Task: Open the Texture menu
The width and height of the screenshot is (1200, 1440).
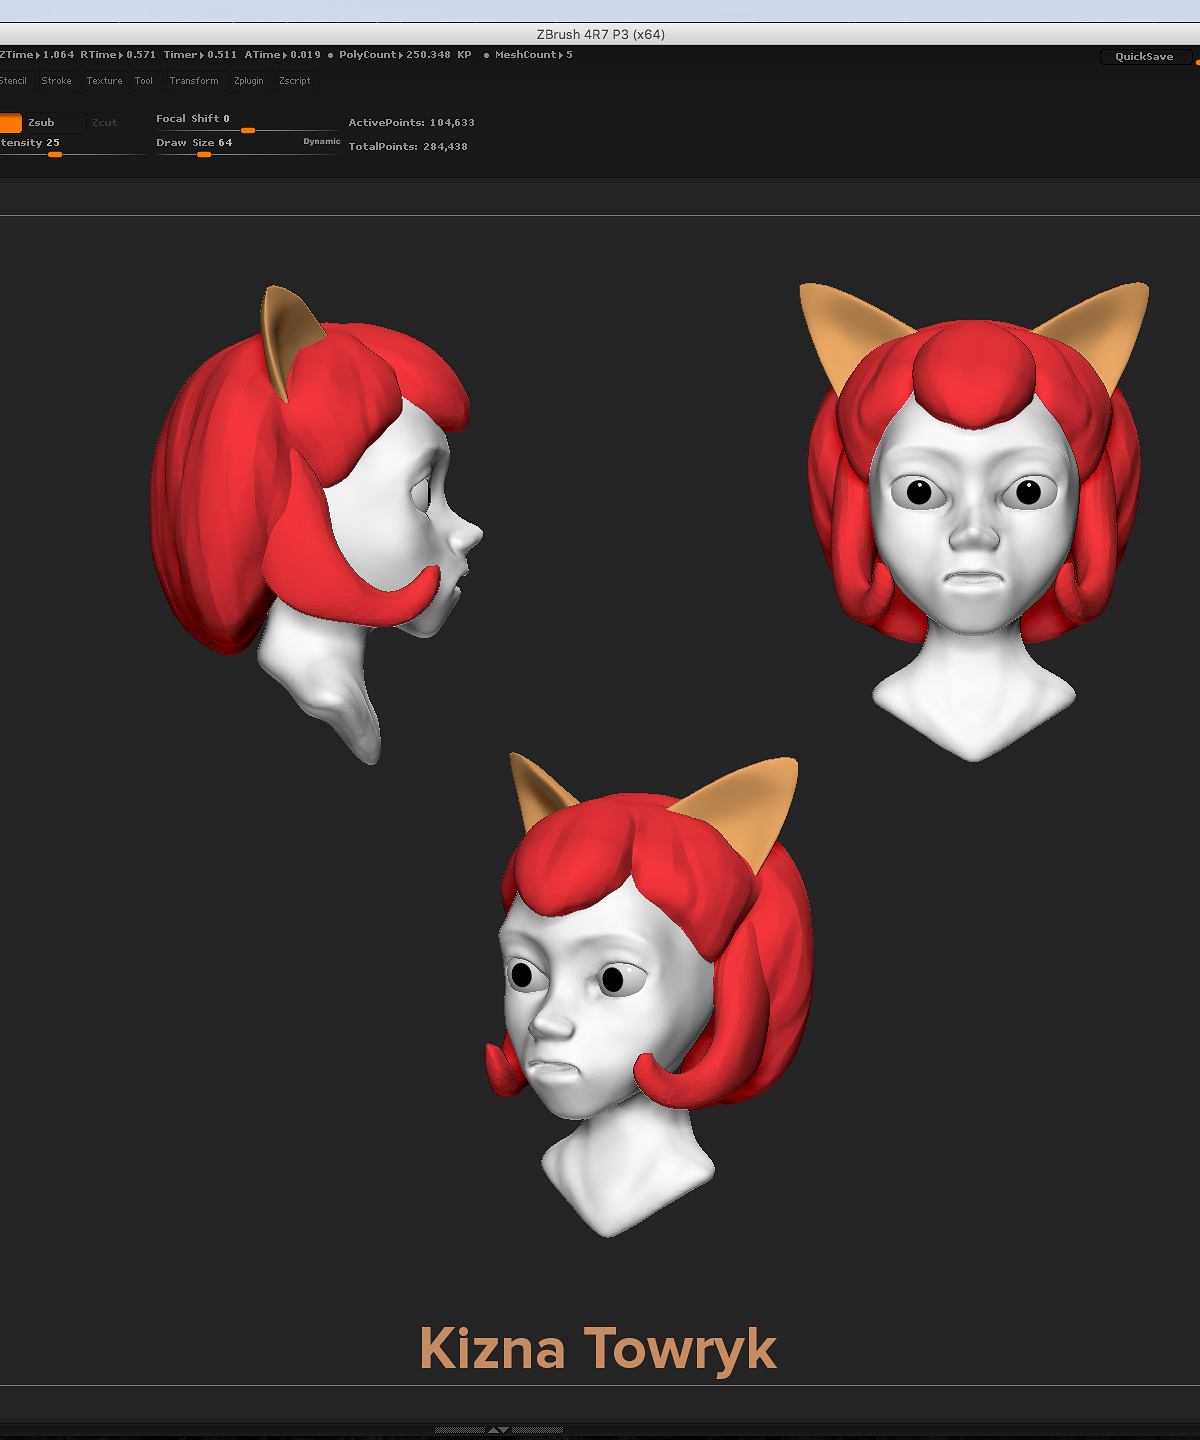Action: (104, 81)
